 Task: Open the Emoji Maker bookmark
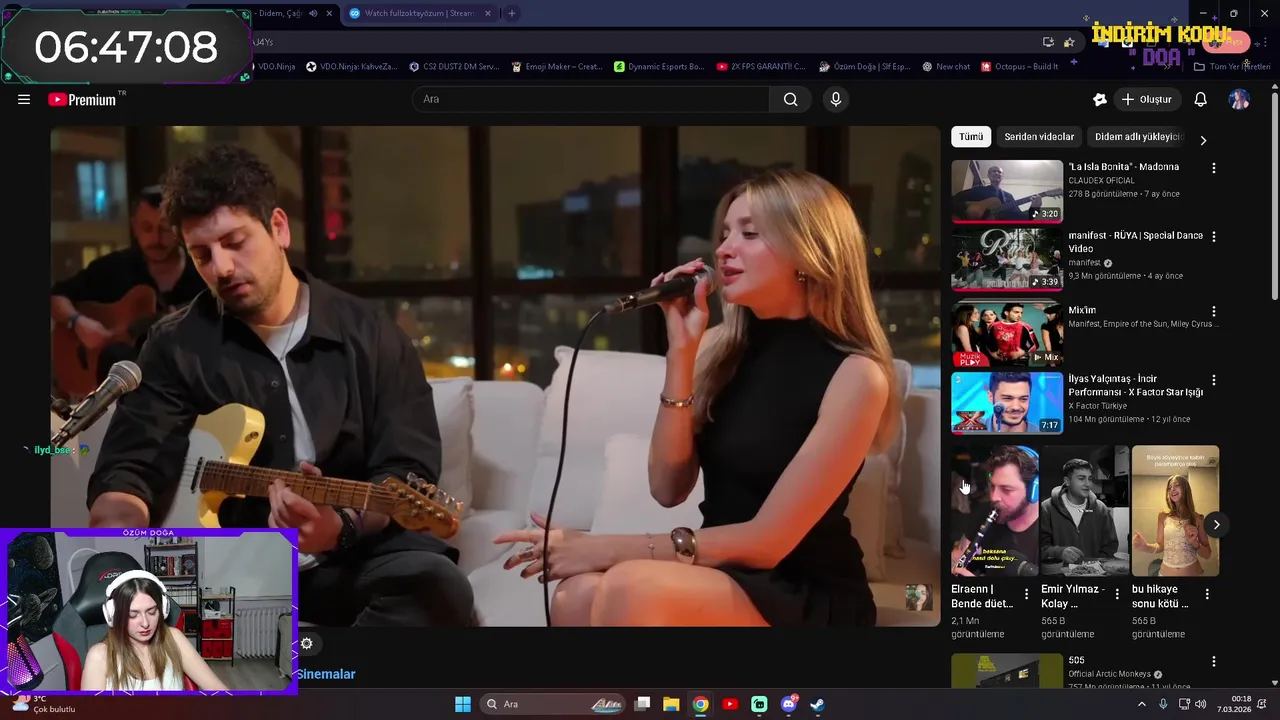point(556,67)
